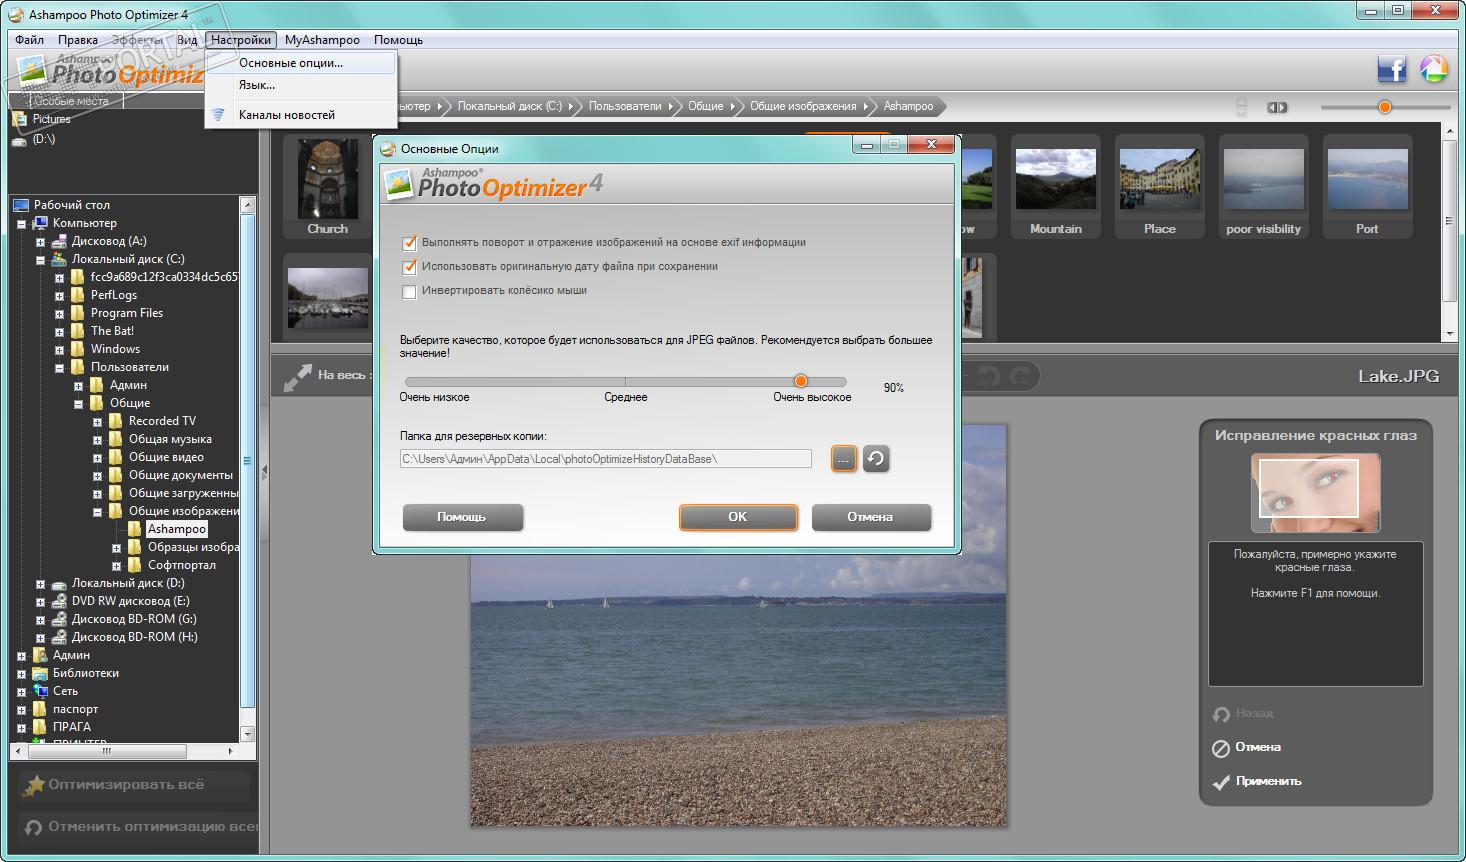Enable the Инвертировать колёсико мыши checkbox

[x=409, y=292]
